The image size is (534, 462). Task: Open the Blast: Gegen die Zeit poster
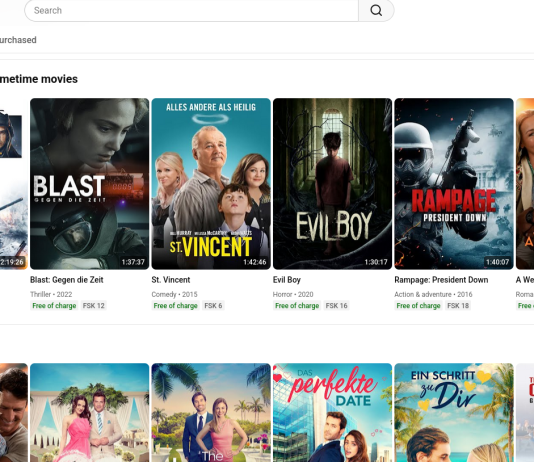[x=90, y=184]
